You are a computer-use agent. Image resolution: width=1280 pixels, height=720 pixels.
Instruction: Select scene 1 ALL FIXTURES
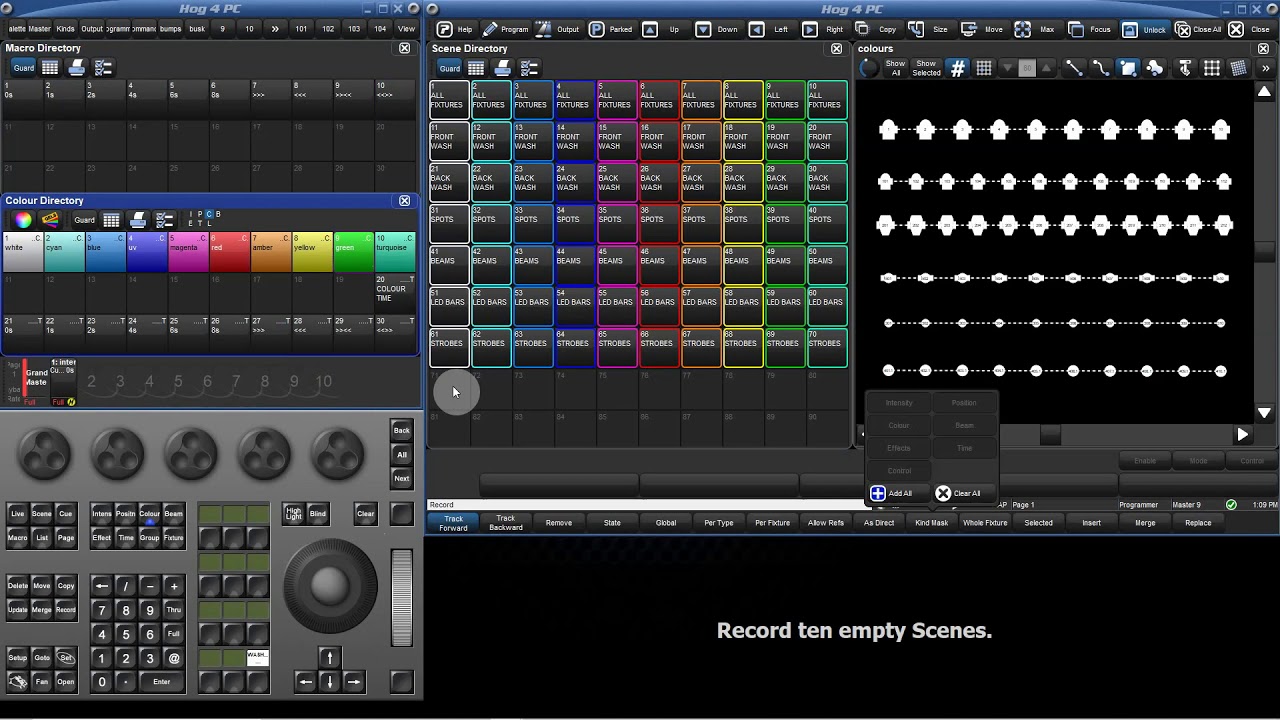click(x=449, y=99)
